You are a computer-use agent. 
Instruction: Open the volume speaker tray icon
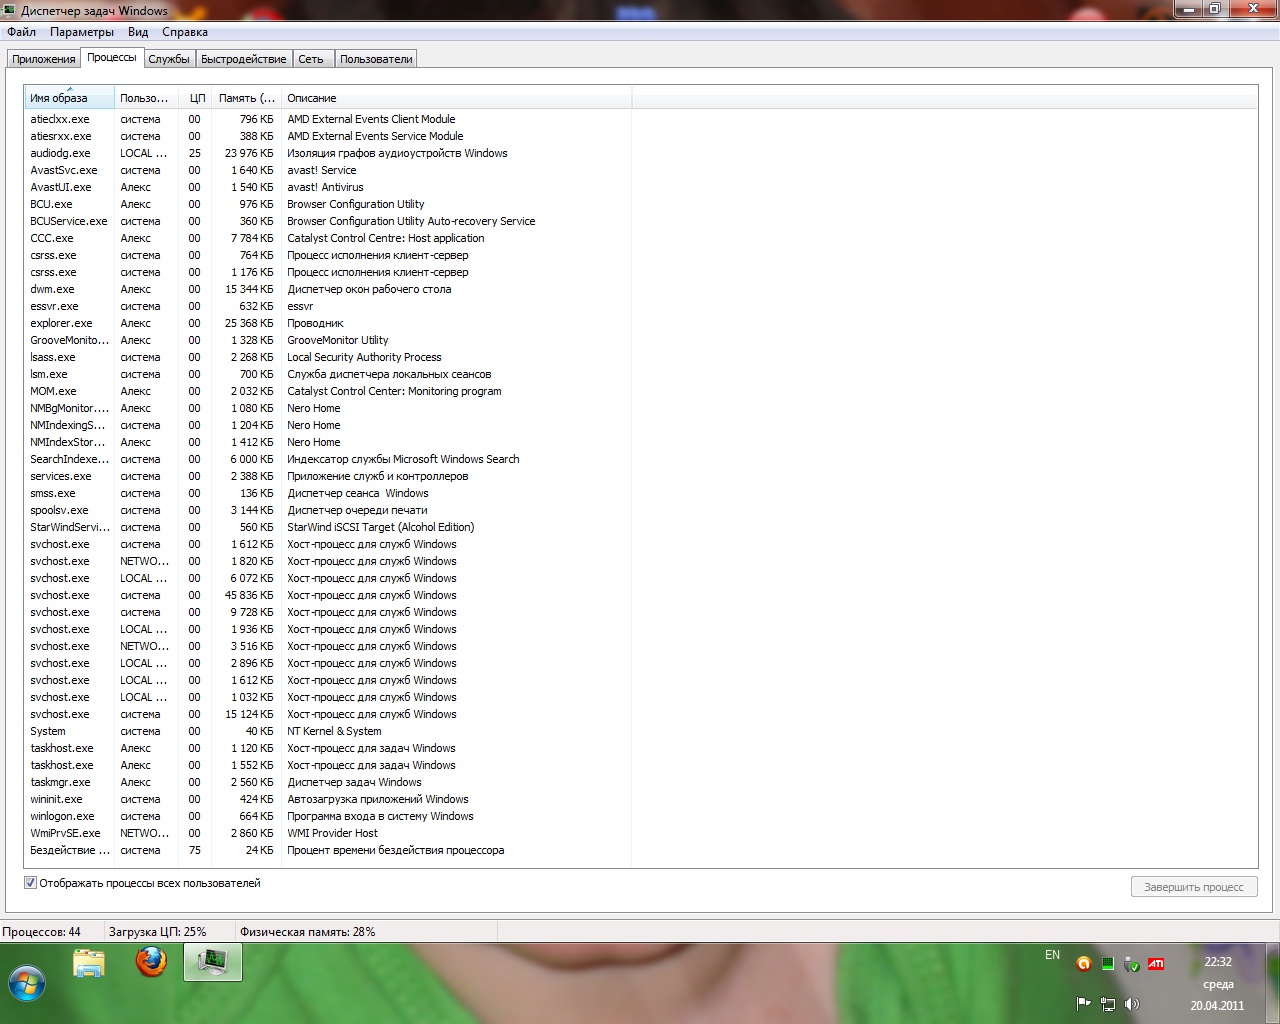coord(1132,1004)
